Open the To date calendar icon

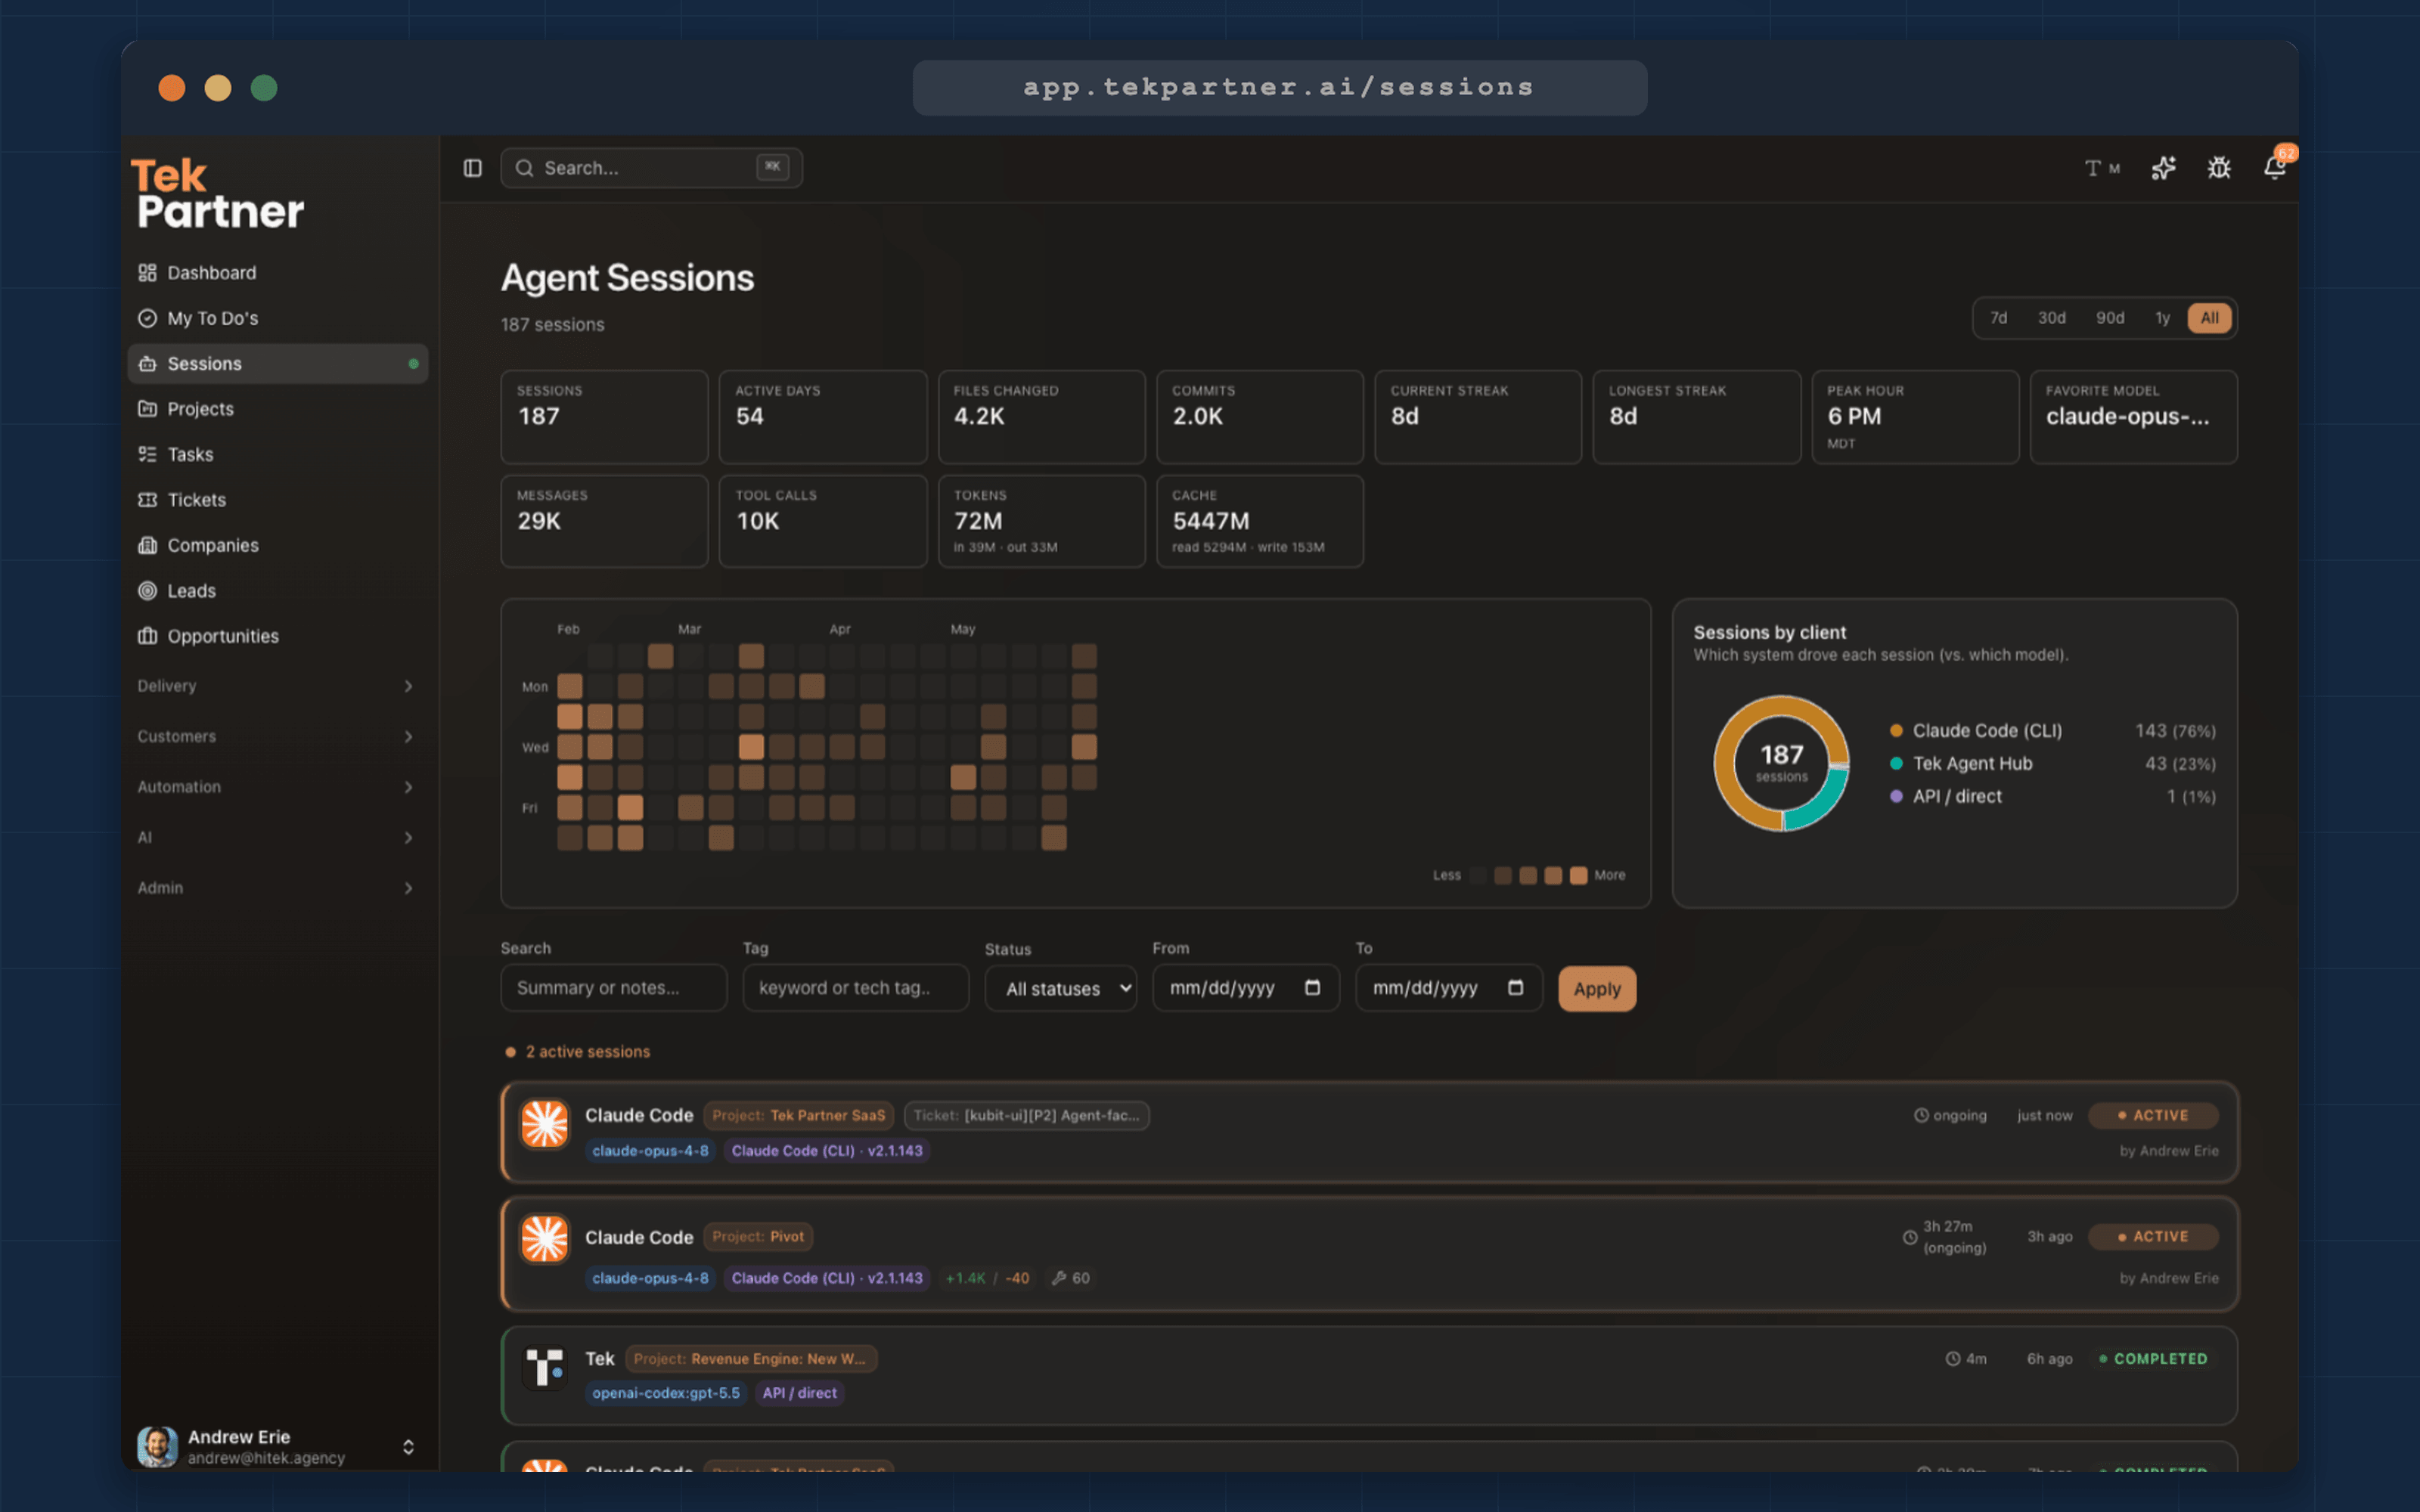pyautogui.click(x=1516, y=988)
